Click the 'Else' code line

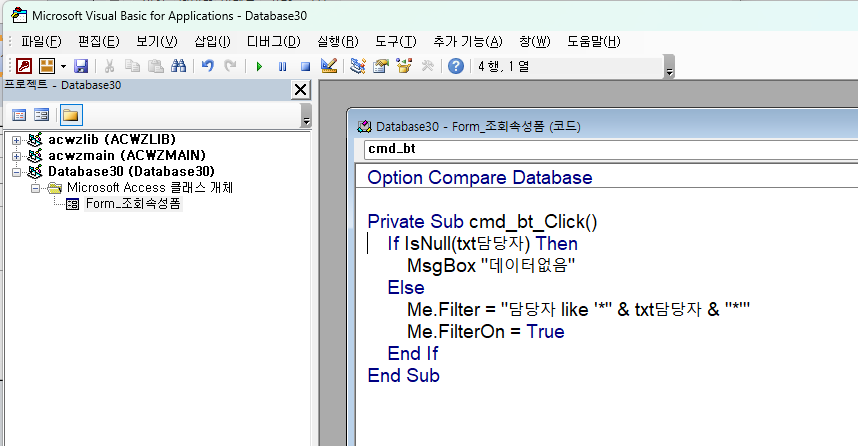[x=405, y=288]
